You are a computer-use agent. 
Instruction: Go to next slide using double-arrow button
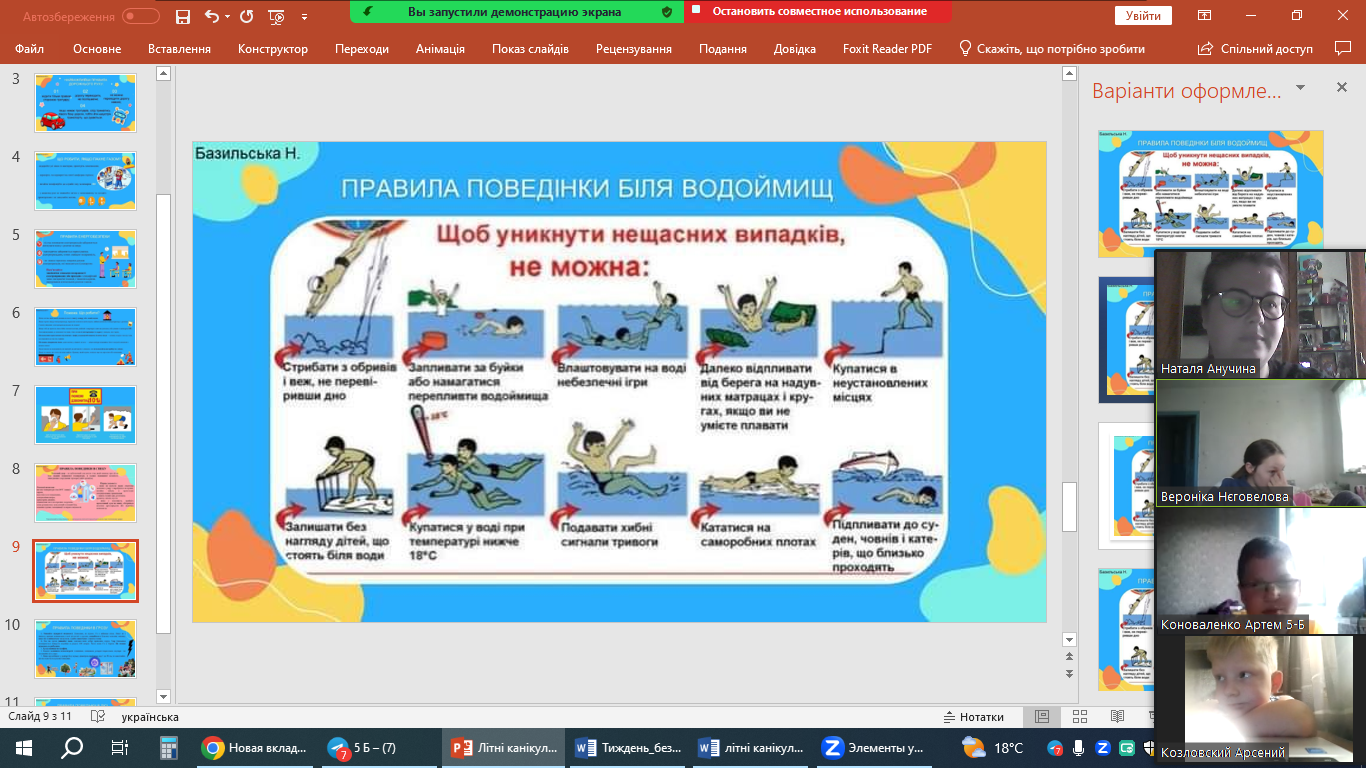click(x=1070, y=674)
